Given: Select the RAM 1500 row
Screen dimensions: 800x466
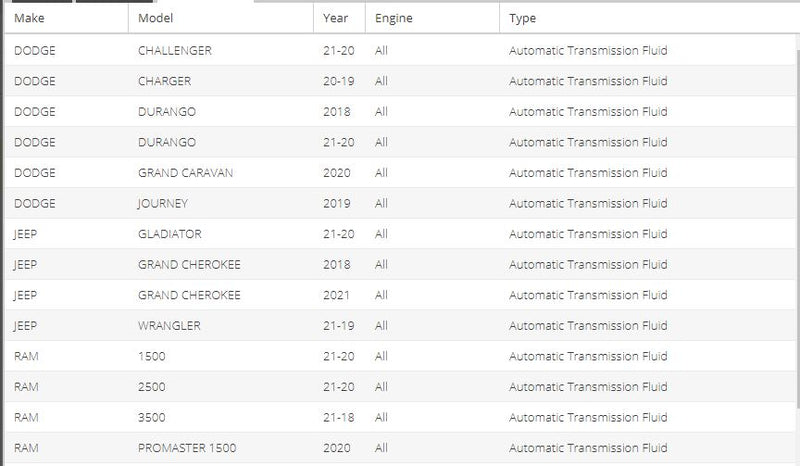Looking at the screenshot, I should click(151, 357).
